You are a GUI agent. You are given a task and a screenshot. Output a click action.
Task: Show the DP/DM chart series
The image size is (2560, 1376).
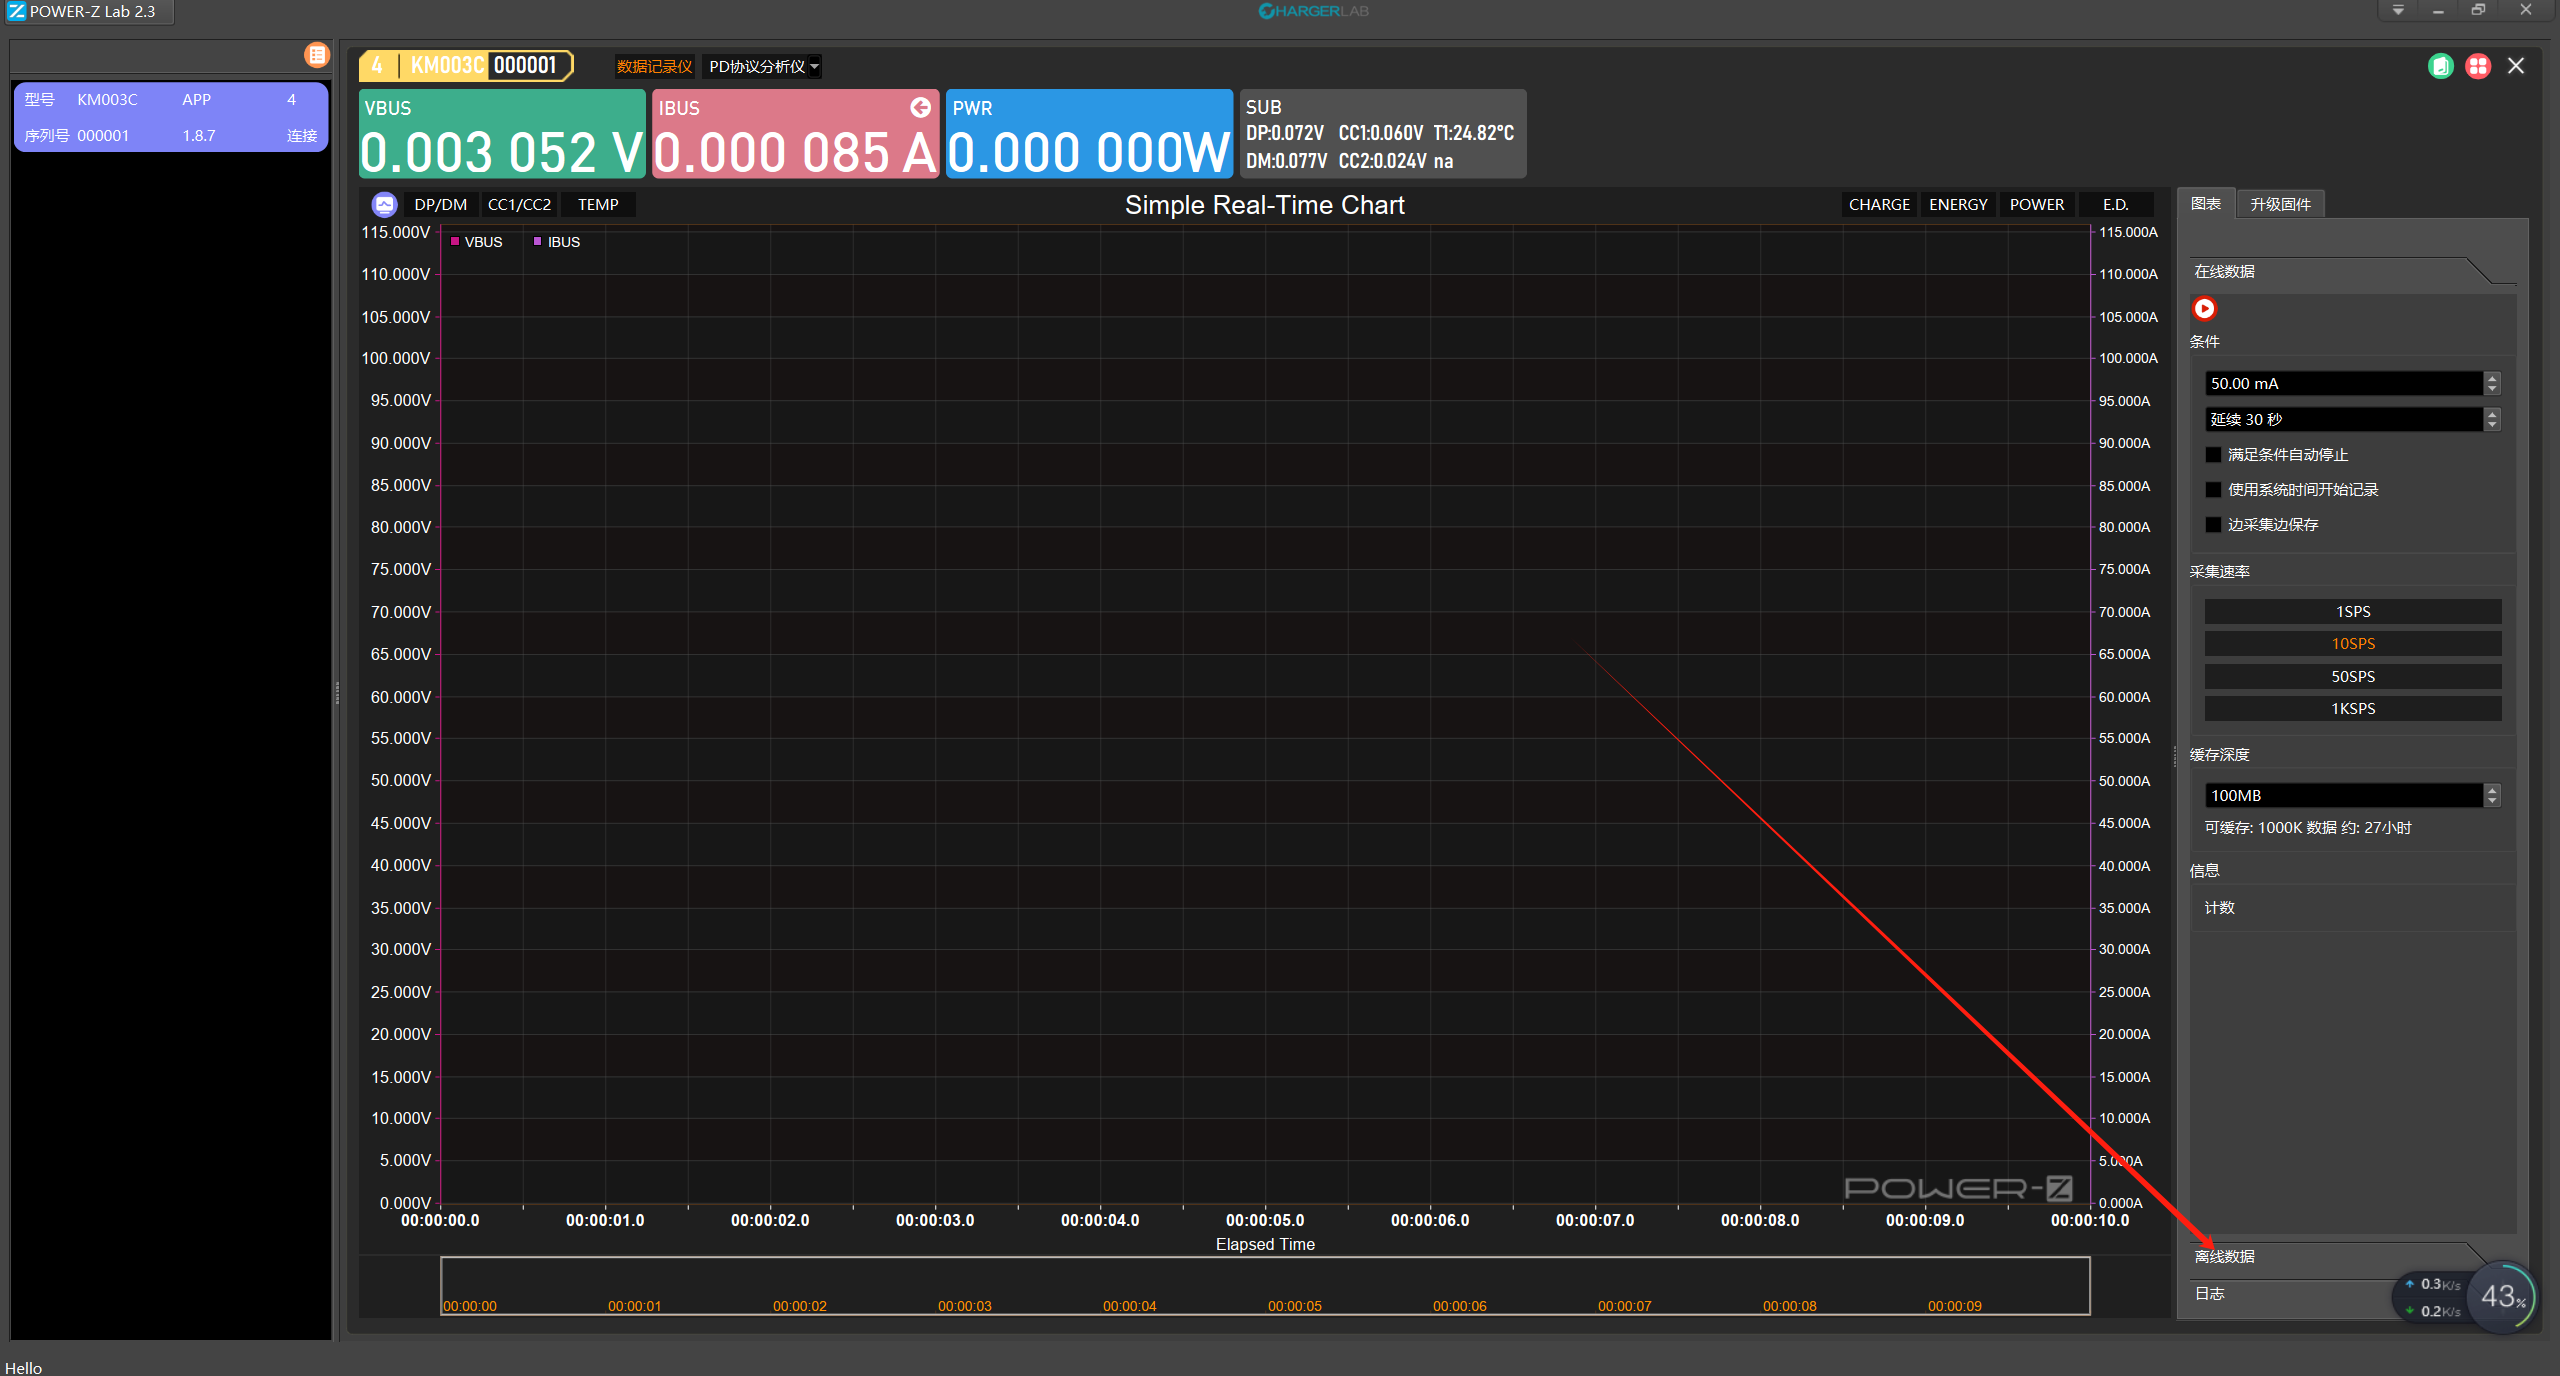440,205
